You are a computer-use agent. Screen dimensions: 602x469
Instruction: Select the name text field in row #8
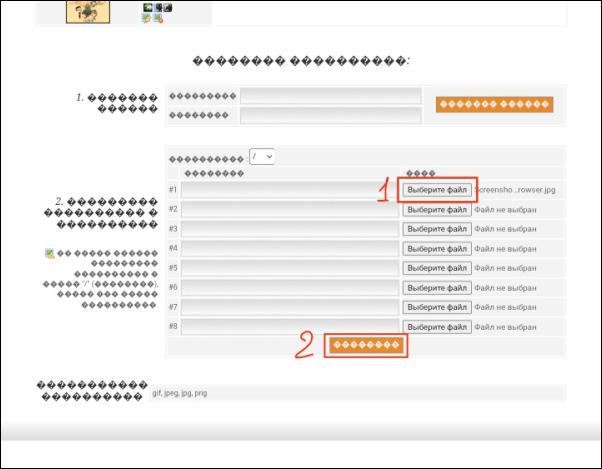pos(290,326)
